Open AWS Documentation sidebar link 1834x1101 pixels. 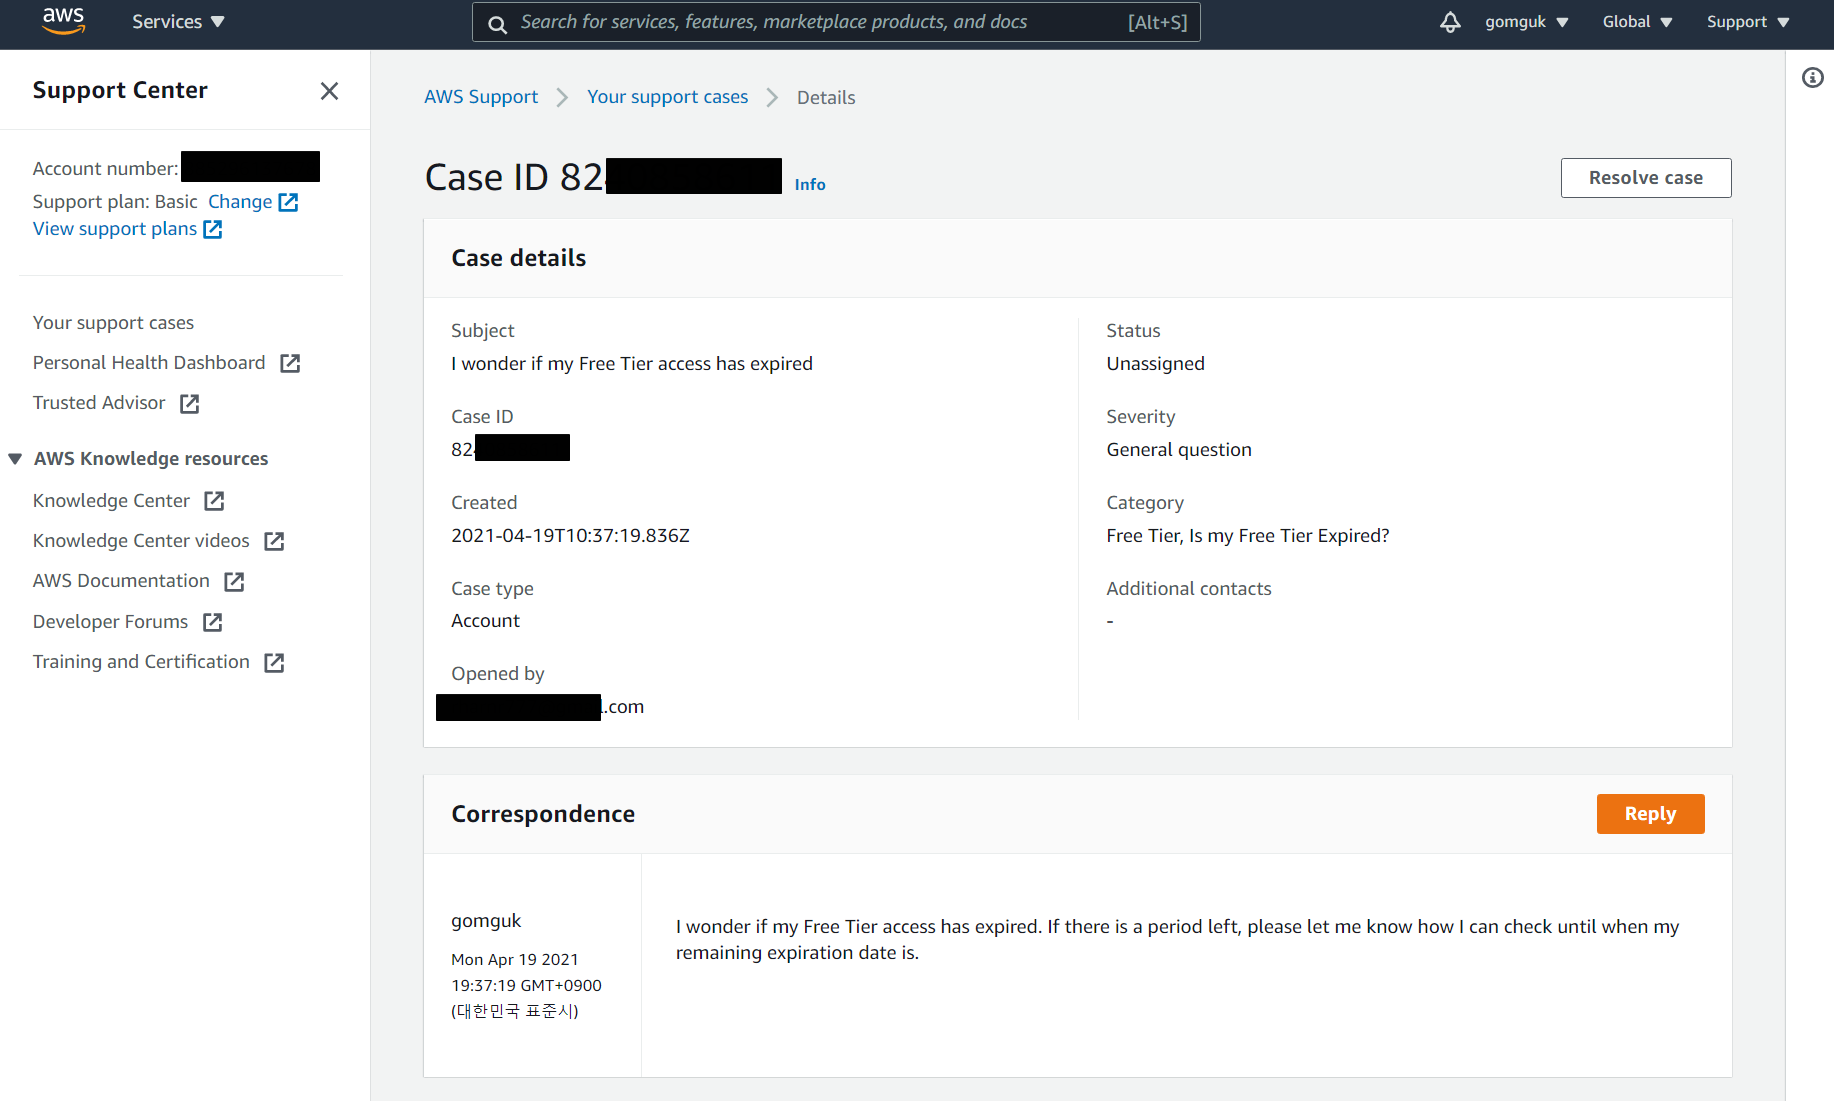121,581
